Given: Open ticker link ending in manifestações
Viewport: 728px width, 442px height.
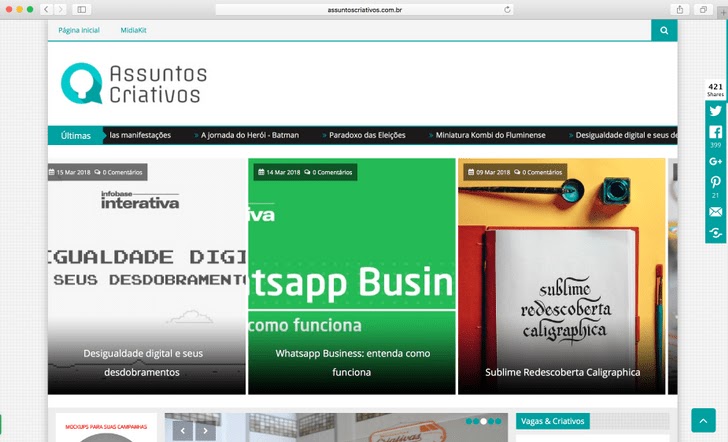Looking at the screenshot, I should tap(140, 135).
